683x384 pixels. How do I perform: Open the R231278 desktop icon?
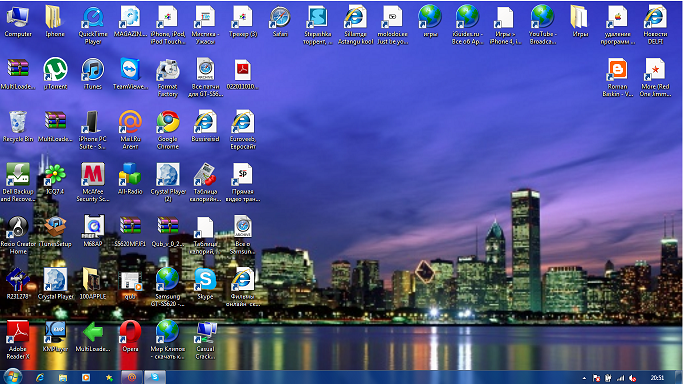click(x=18, y=284)
